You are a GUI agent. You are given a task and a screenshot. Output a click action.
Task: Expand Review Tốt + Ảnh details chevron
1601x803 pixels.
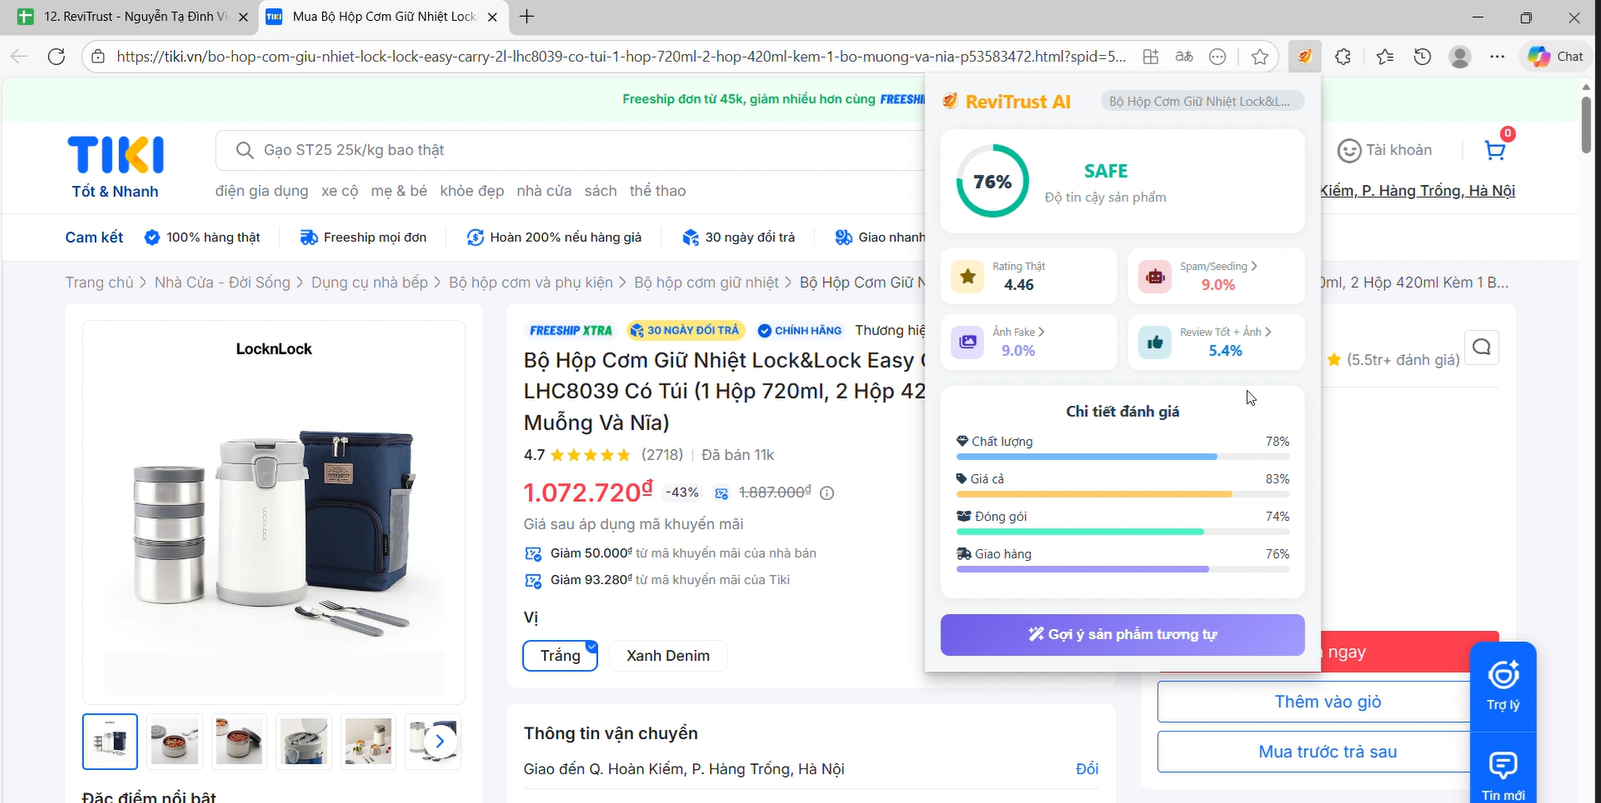pyautogui.click(x=1268, y=332)
